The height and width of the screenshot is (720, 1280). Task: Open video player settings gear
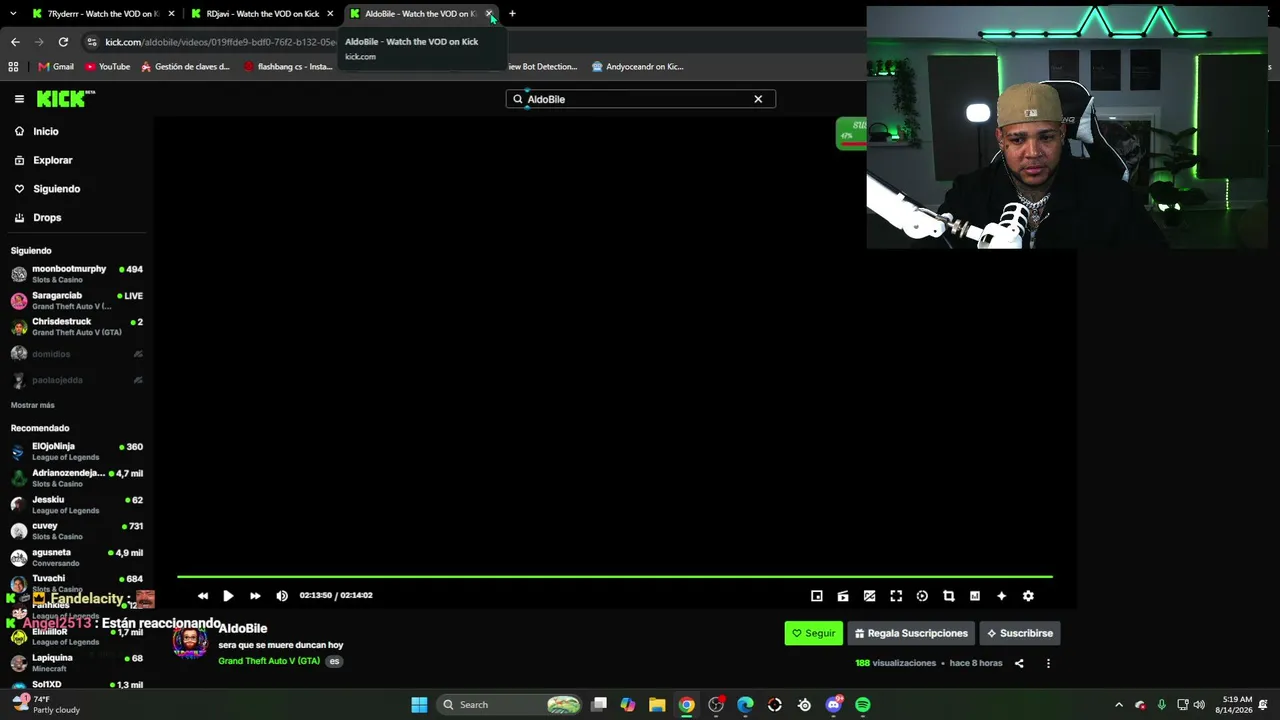click(1028, 596)
